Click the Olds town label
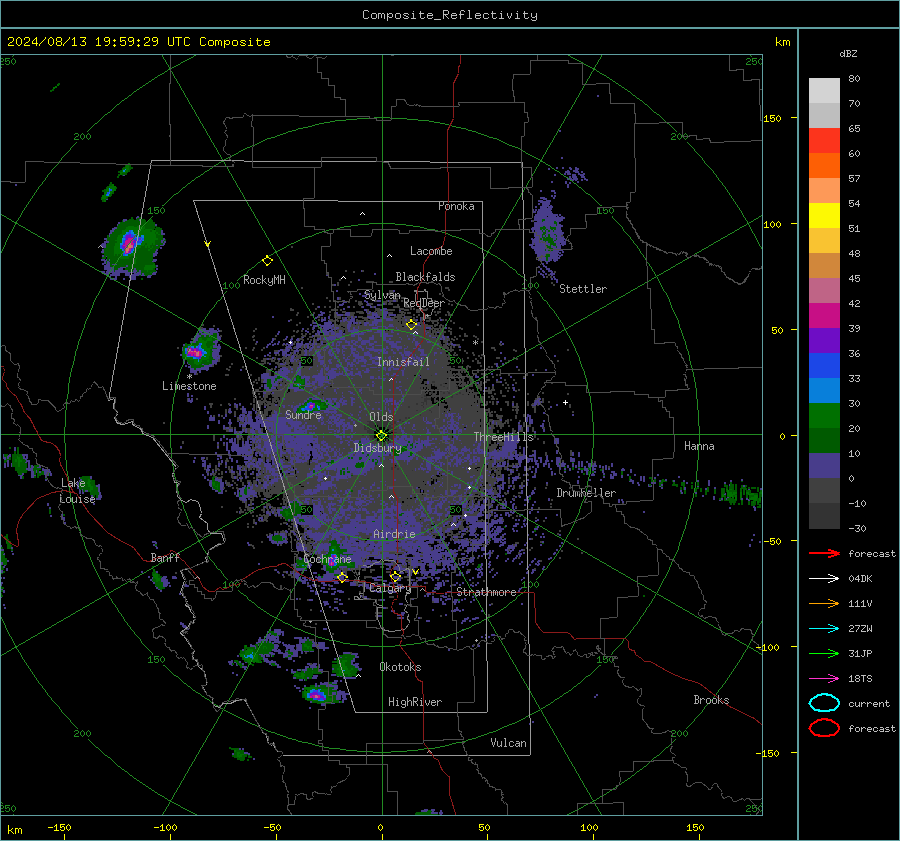This screenshot has height=841, width=900. click(381, 417)
